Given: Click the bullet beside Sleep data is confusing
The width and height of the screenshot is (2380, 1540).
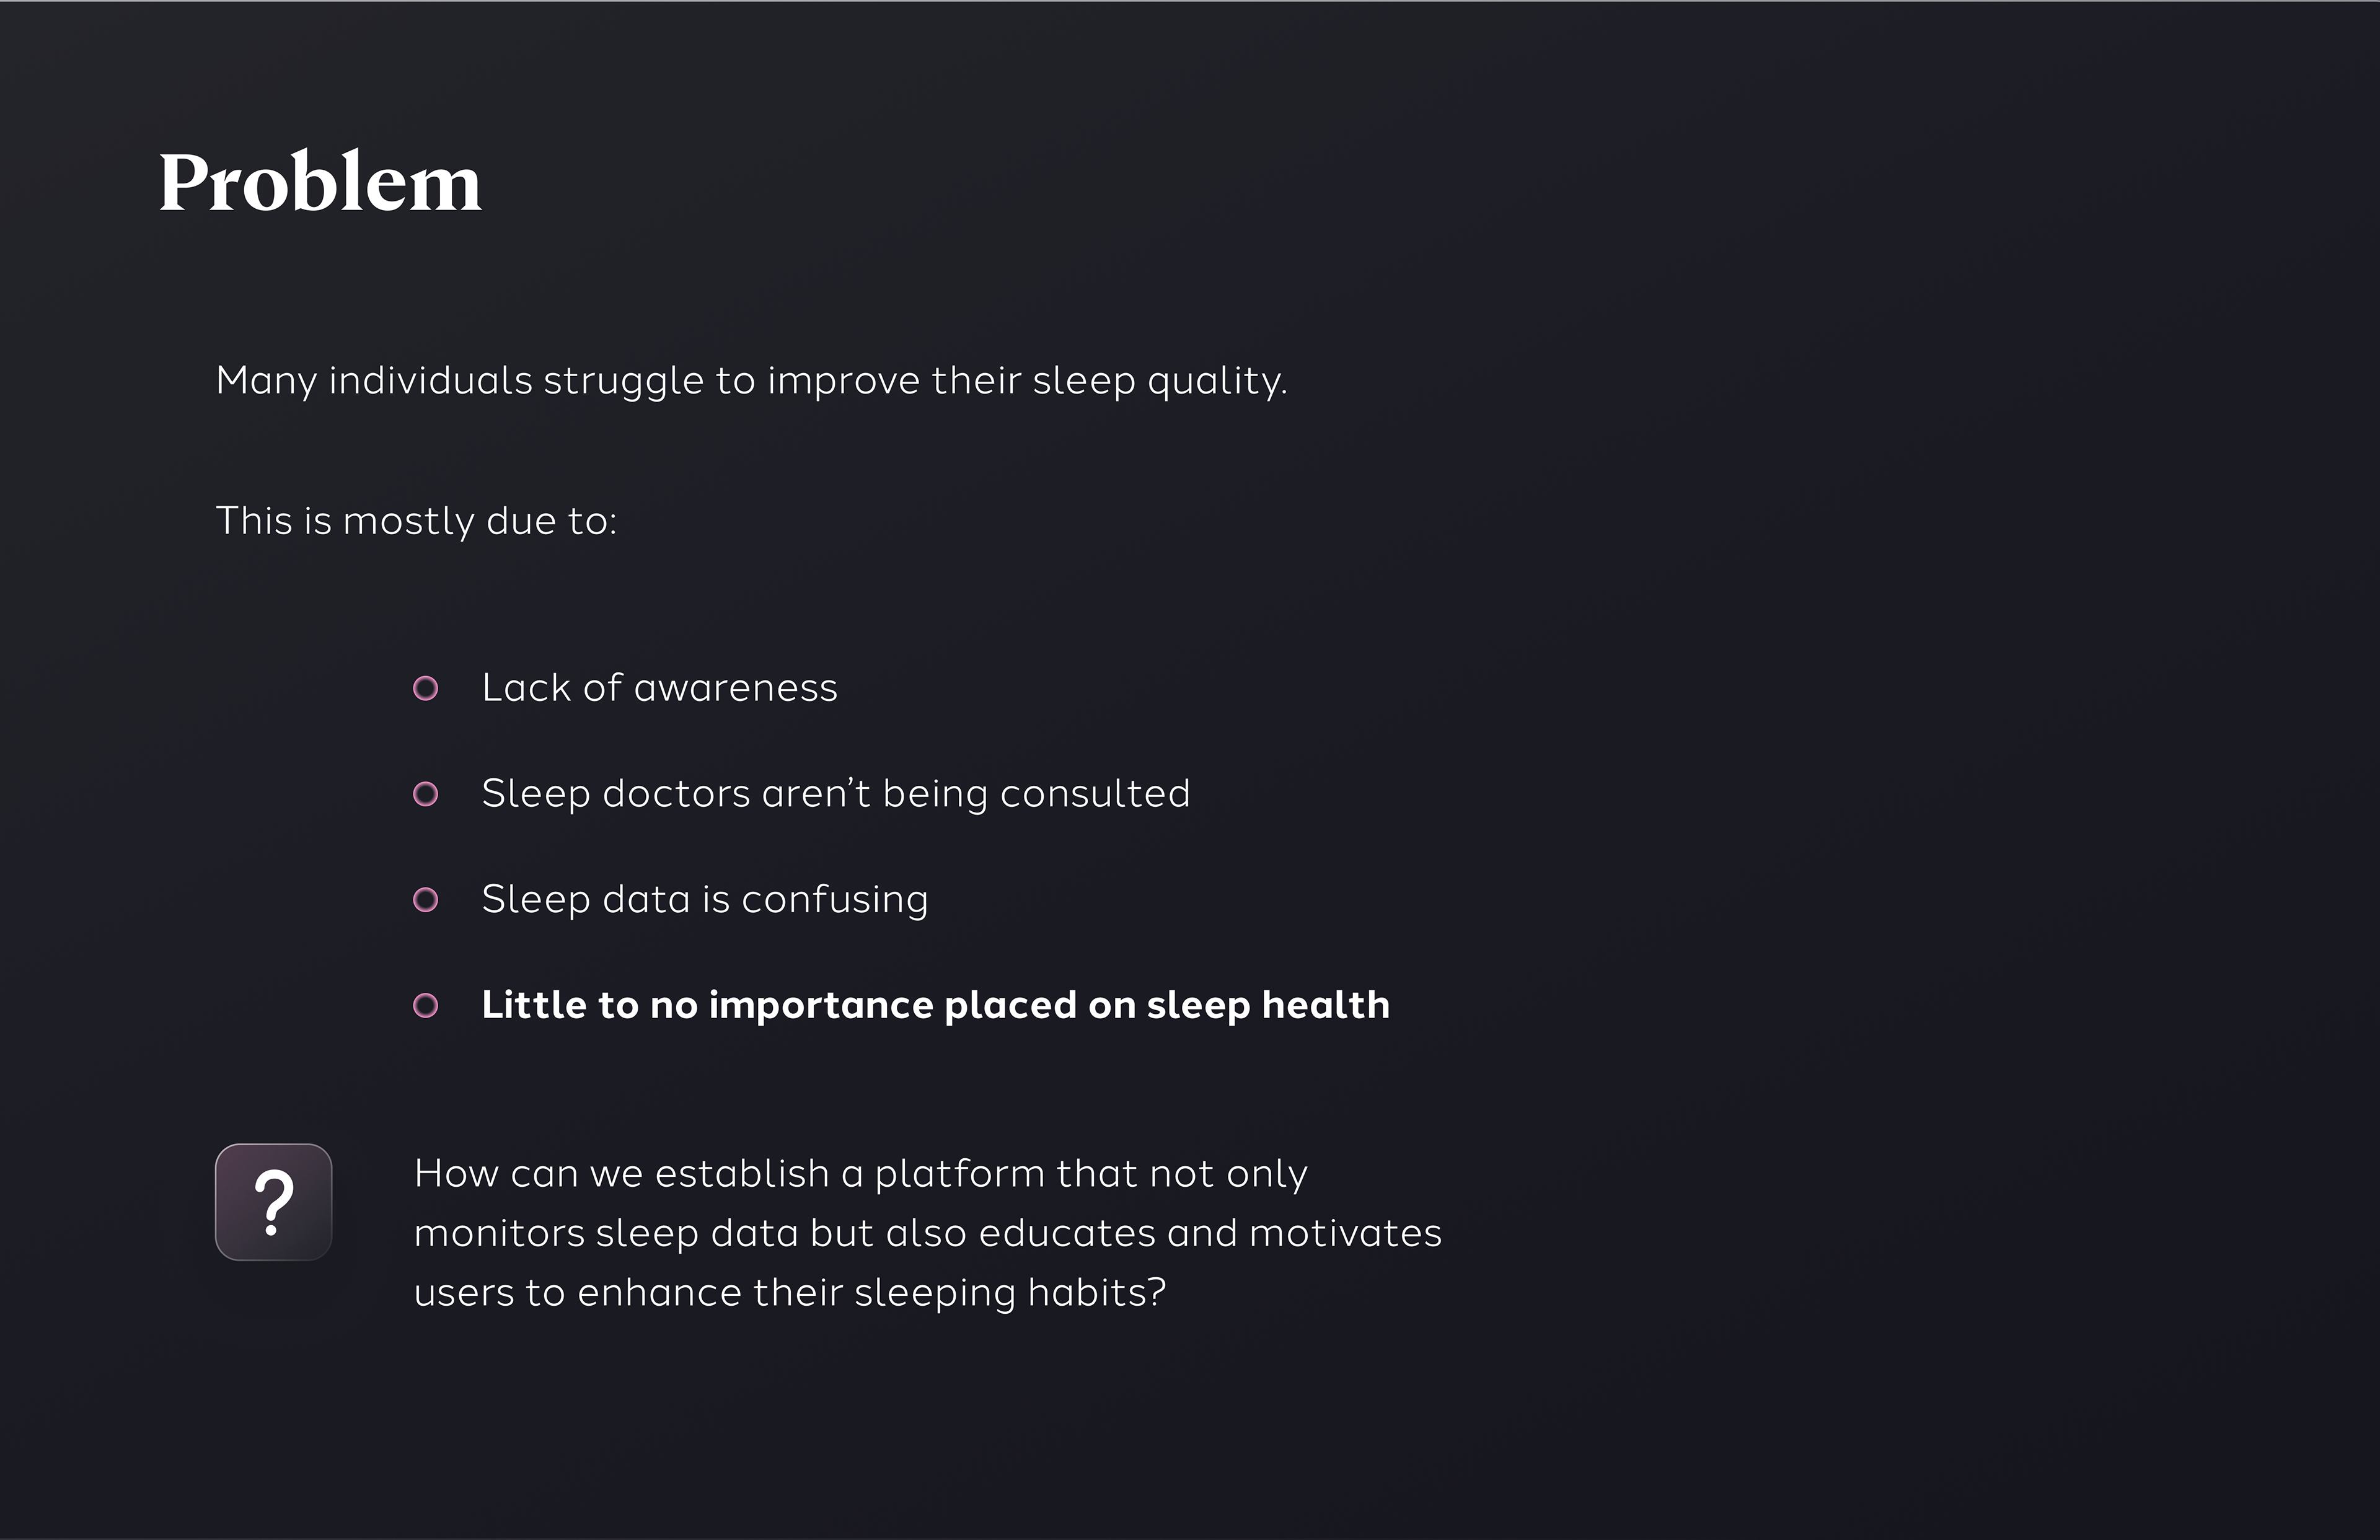Looking at the screenshot, I should [x=425, y=900].
